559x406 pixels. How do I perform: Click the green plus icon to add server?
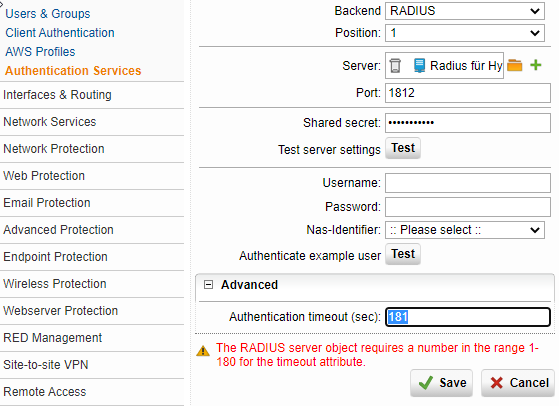[x=535, y=65]
